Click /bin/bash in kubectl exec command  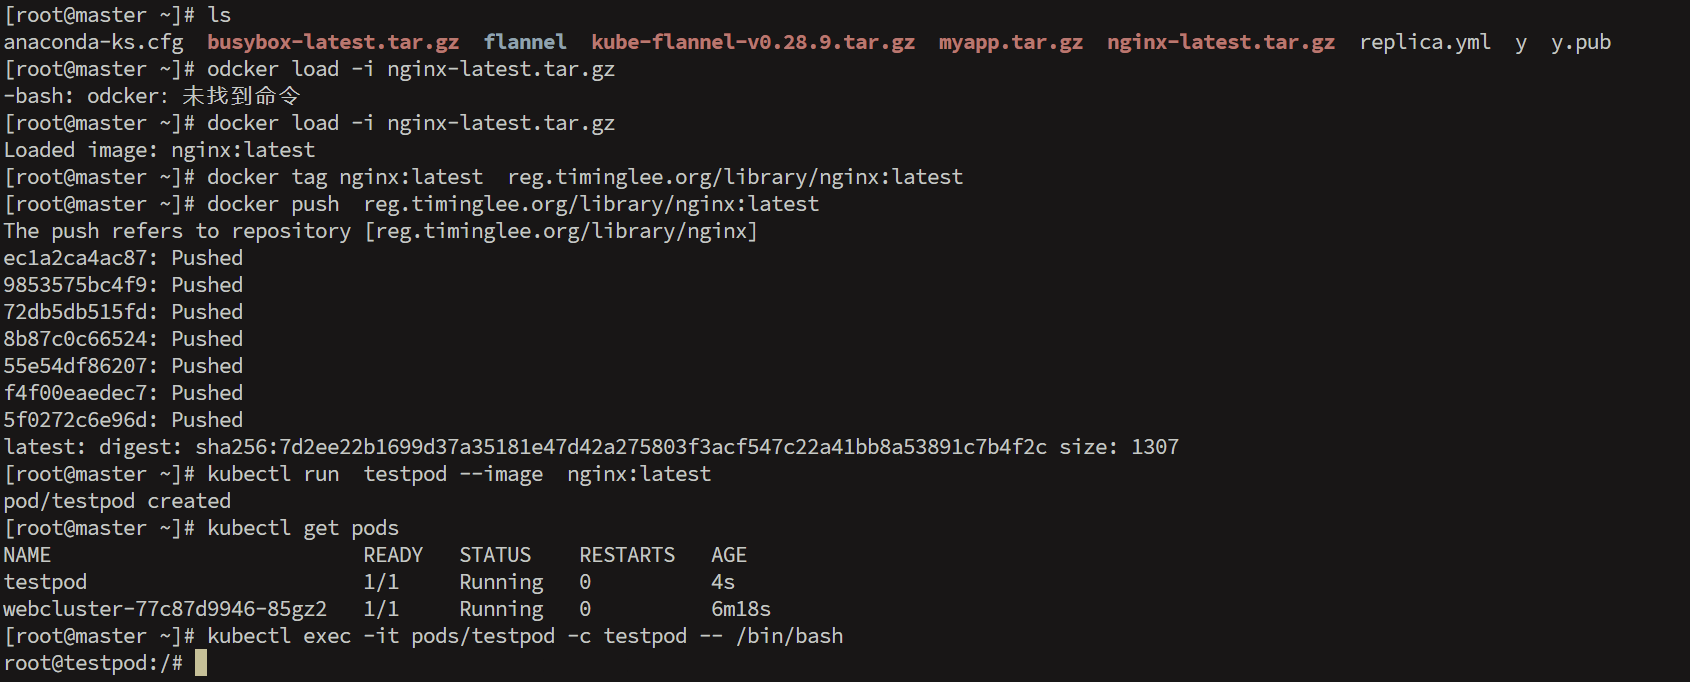789,636
